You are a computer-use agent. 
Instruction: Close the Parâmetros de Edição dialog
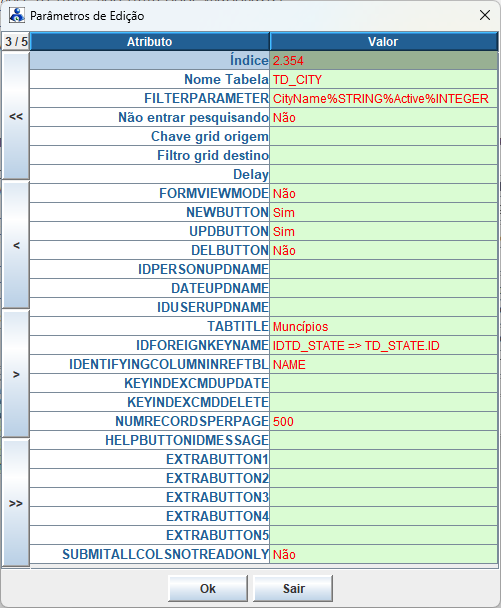click(x=485, y=16)
